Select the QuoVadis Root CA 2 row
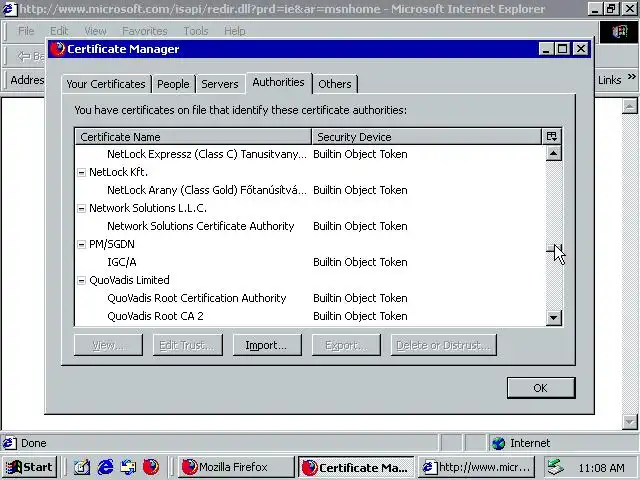 tap(310, 316)
